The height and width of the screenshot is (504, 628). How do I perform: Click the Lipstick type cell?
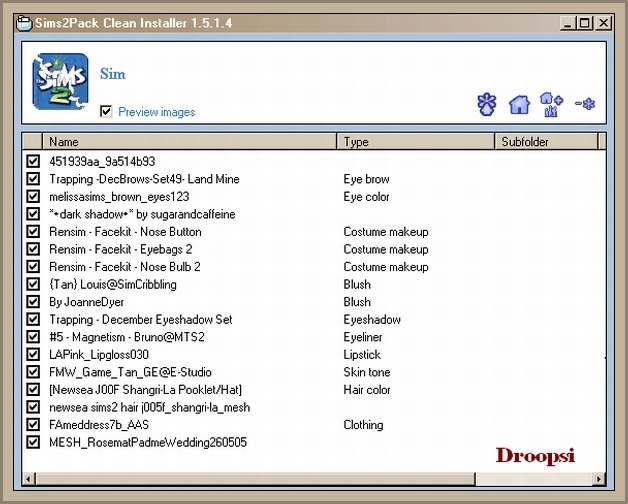(362, 355)
